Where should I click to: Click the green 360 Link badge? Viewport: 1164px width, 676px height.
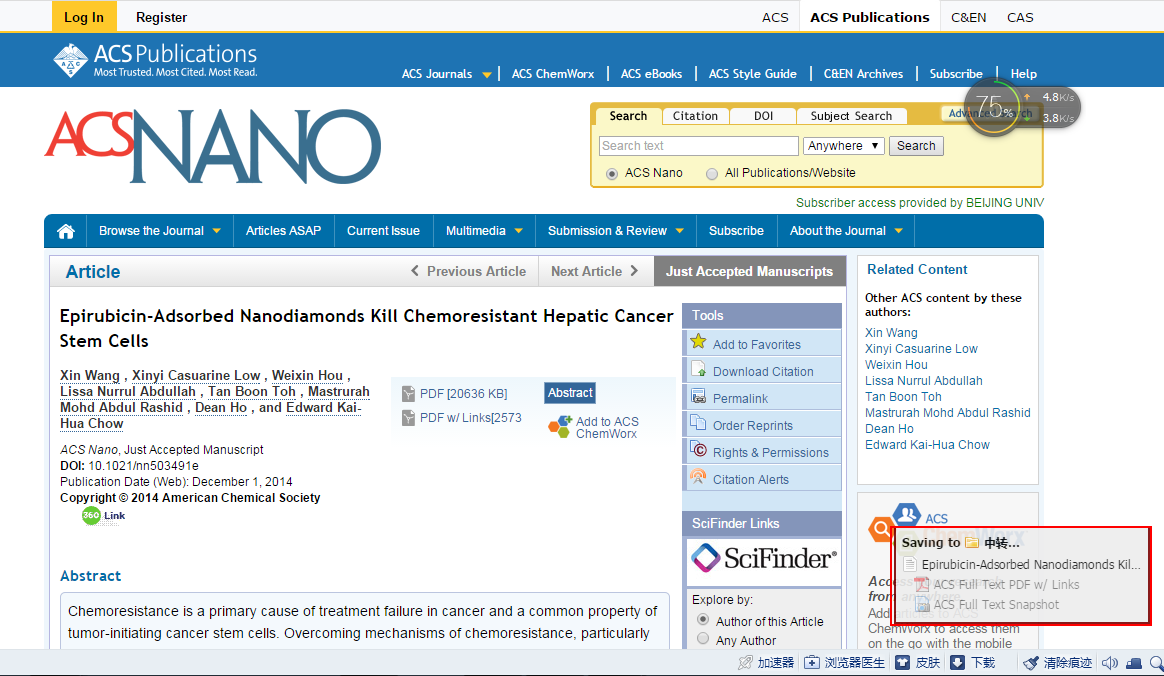tap(103, 516)
